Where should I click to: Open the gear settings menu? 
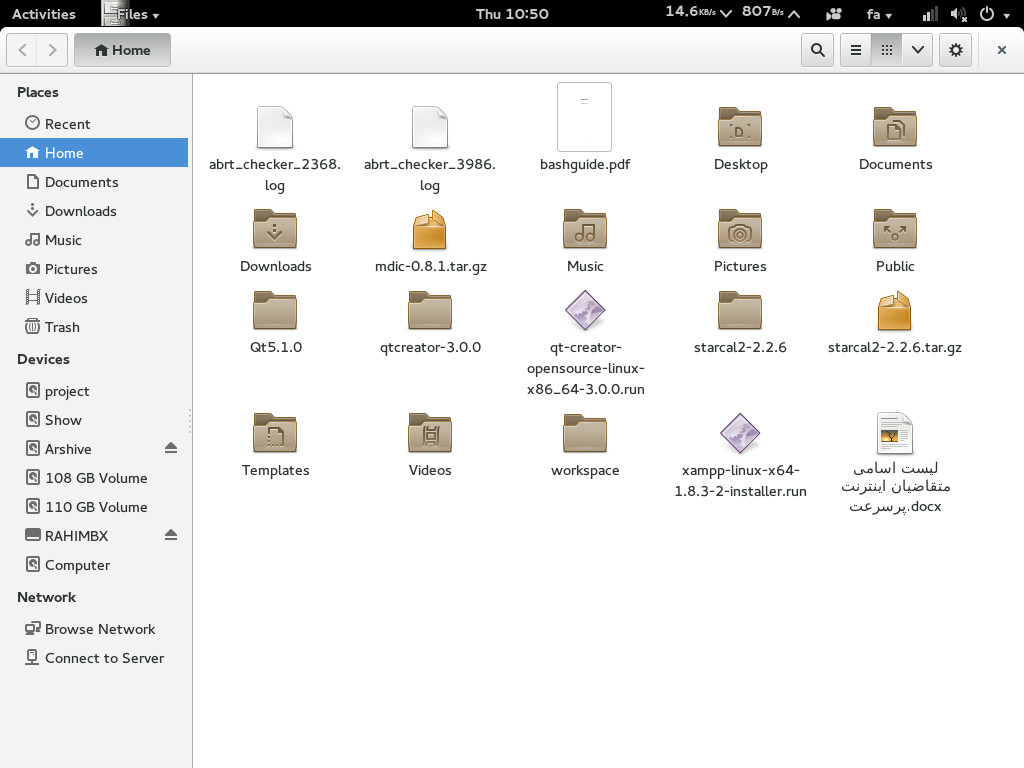point(956,50)
